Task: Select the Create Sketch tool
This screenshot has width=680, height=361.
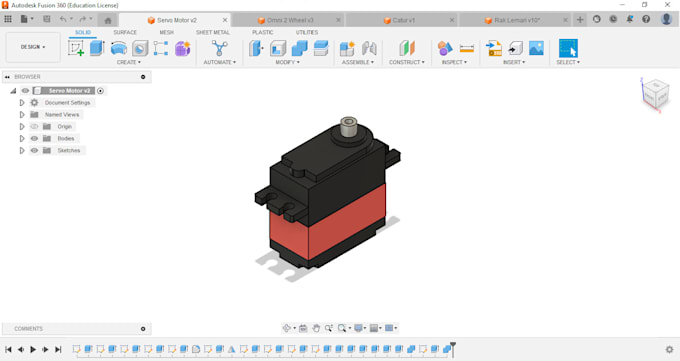Action: tap(76, 48)
